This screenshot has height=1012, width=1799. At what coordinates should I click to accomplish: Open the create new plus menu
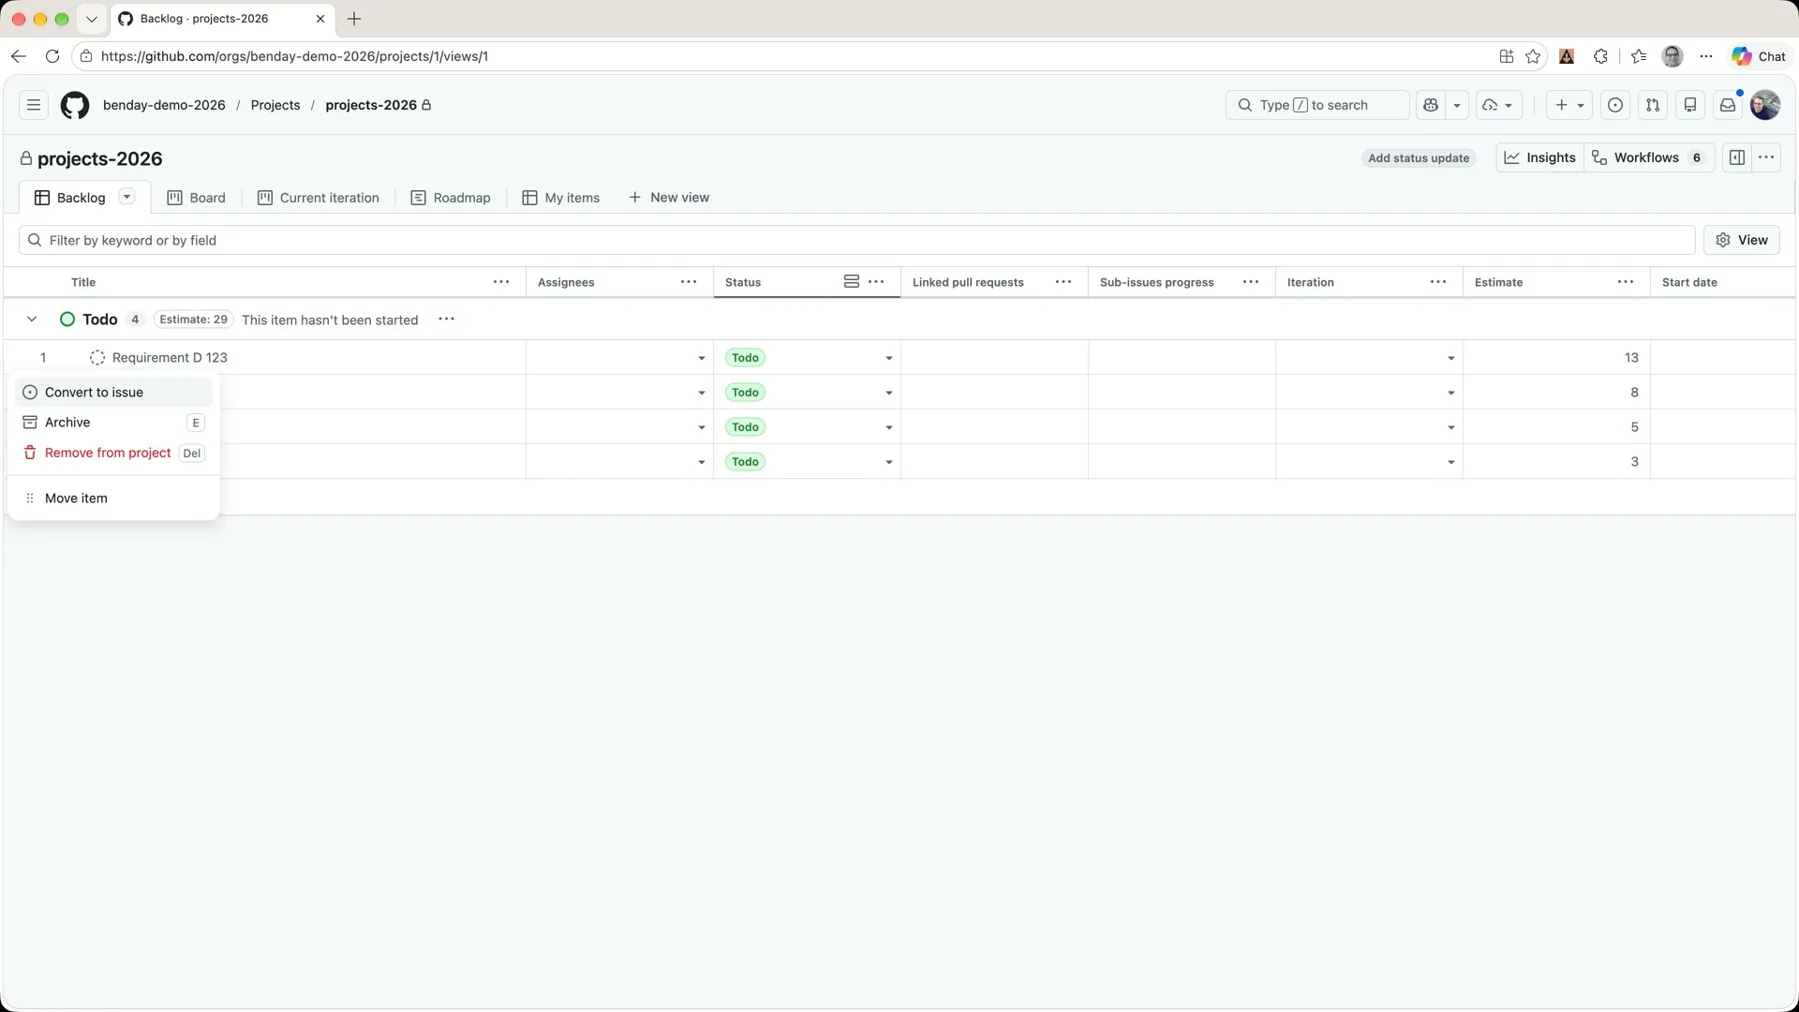coord(1569,105)
